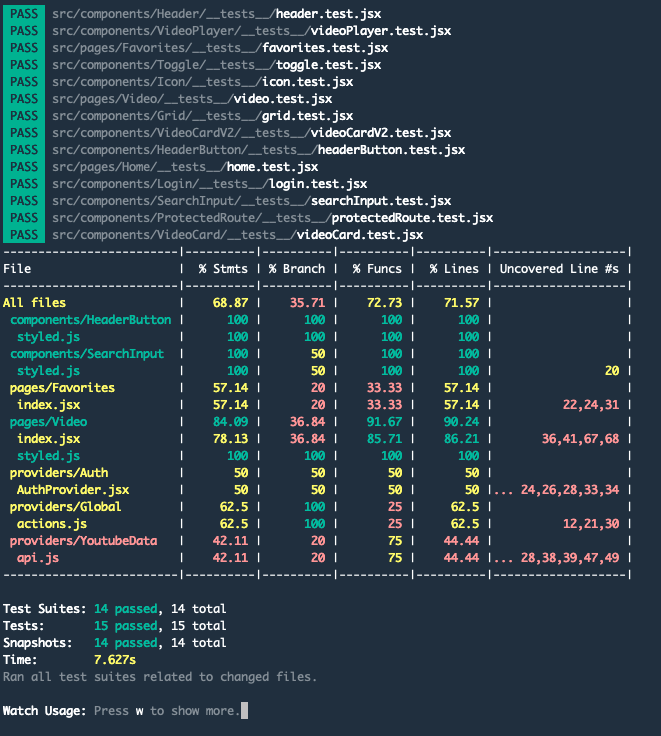Screen dimensions: 661x736
Task: Select the login.test.jsx file path
Action: [209, 184]
